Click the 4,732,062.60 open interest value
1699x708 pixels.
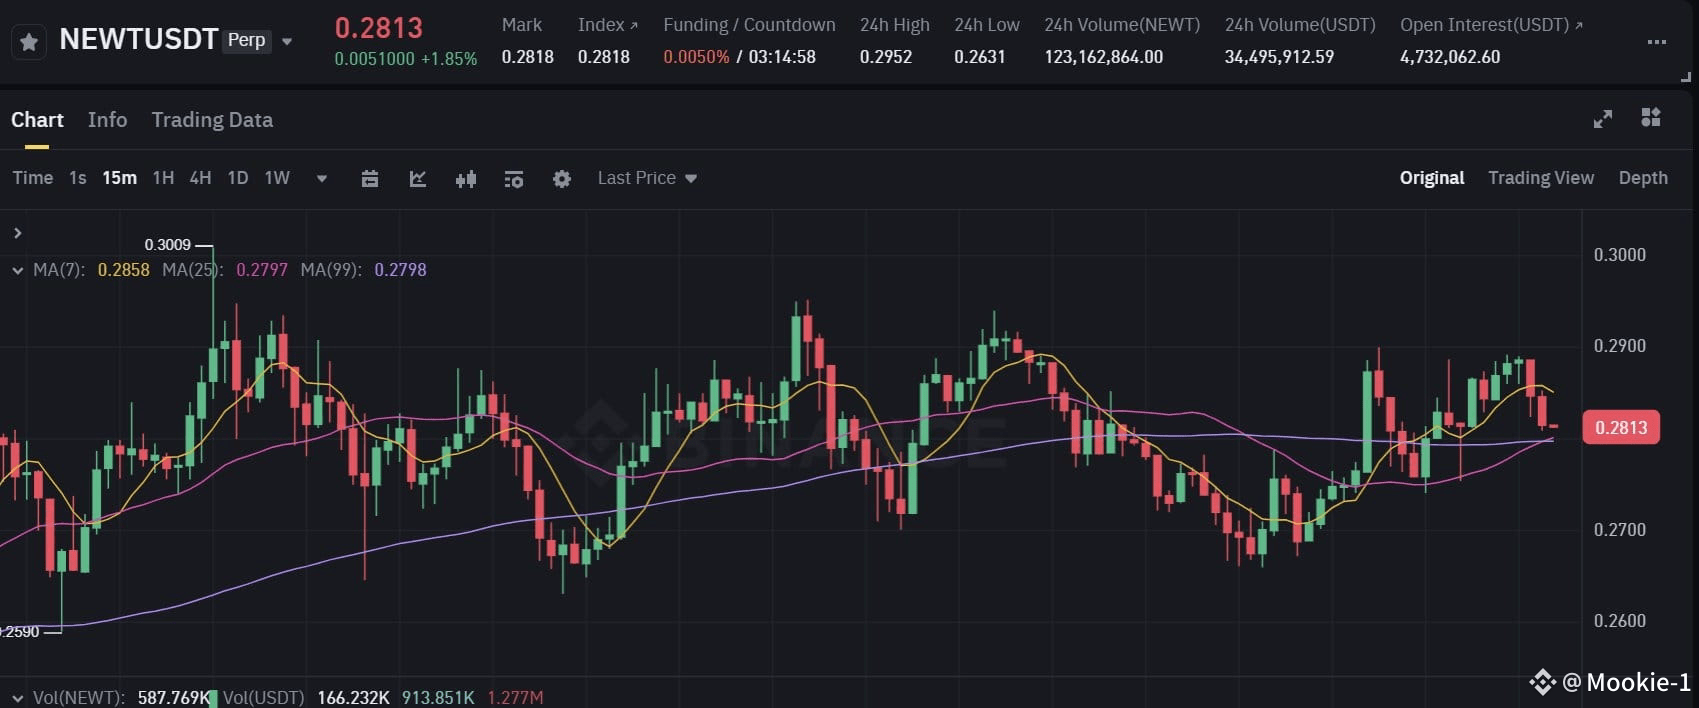[1450, 57]
